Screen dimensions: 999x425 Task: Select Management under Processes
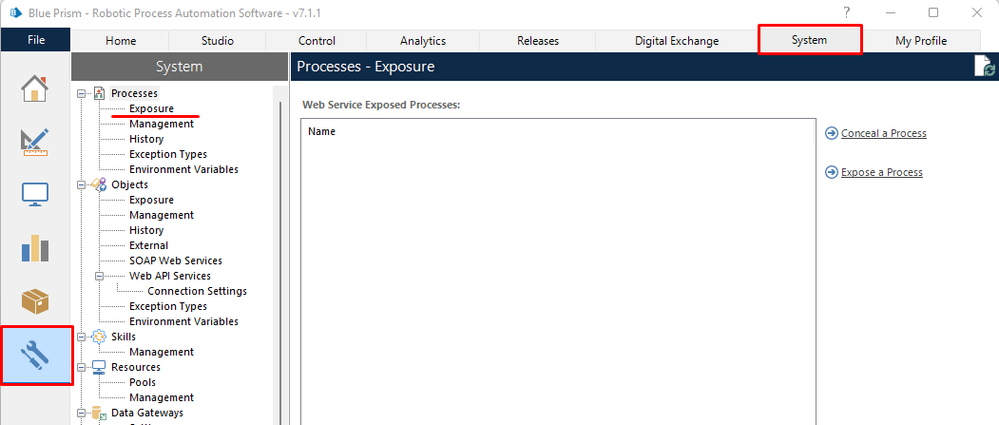[x=161, y=124]
